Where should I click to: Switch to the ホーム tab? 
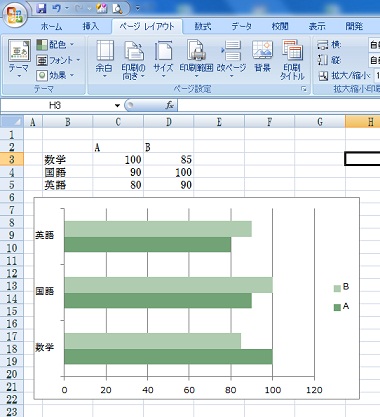pyautogui.click(x=51, y=26)
